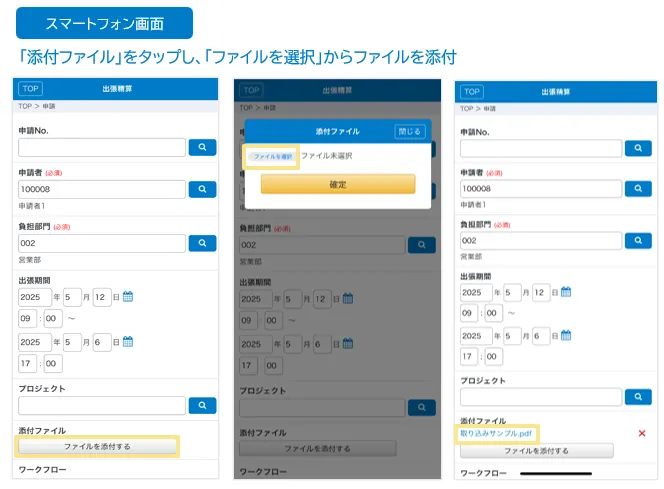
Task: Click プロジェクト search icon on left screen
Action: [202, 405]
